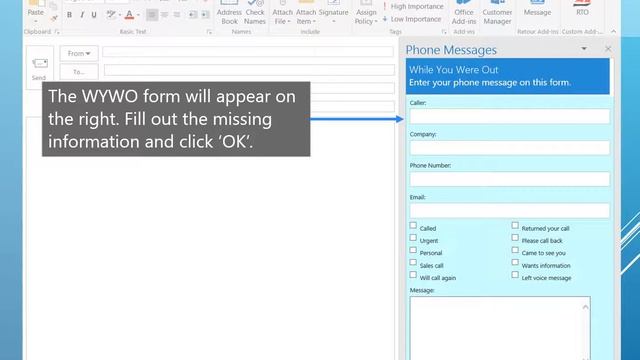Check the Called checkbox
The height and width of the screenshot is (360, 640).
tap(413, 225)
